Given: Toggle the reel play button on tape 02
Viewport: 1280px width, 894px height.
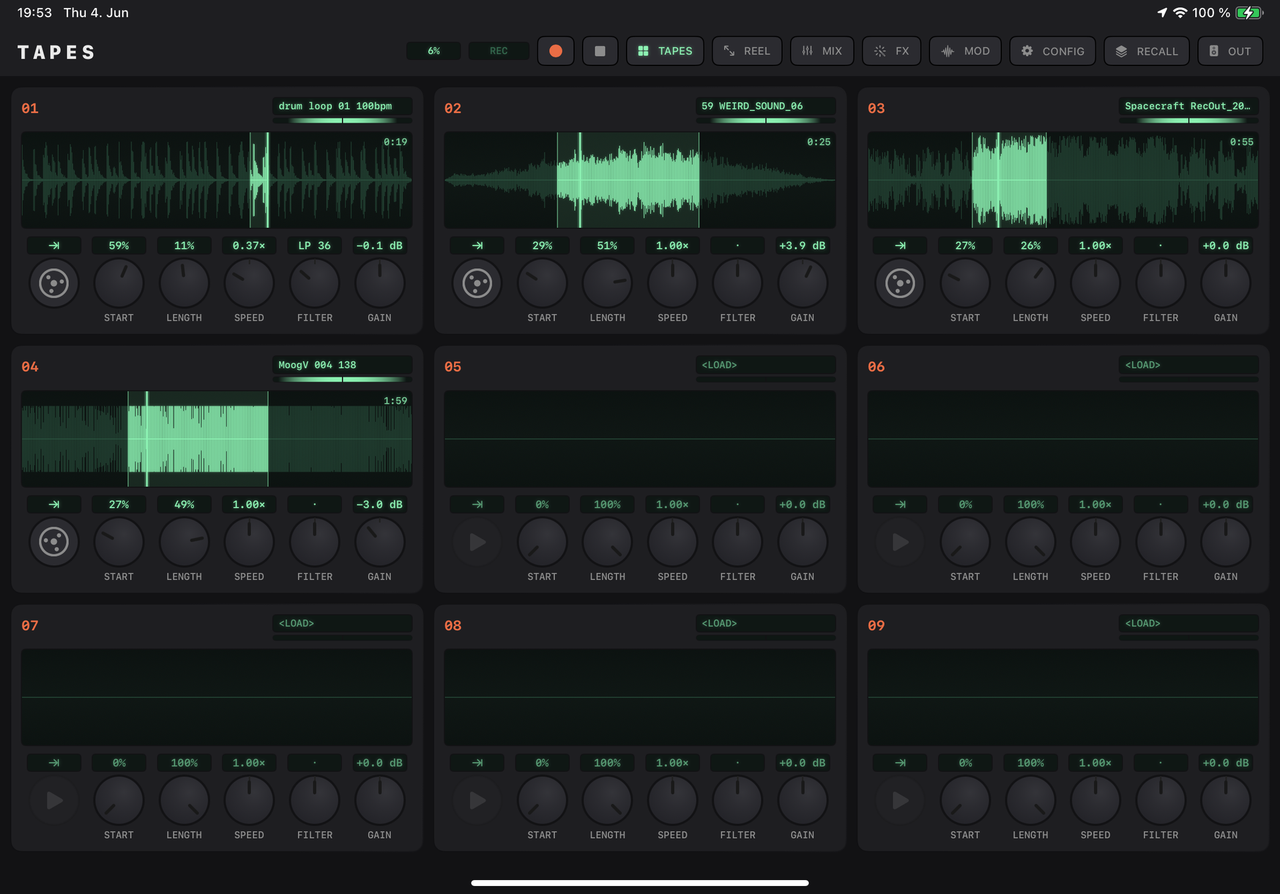Looking at the screenshot, I should [477, 284].
